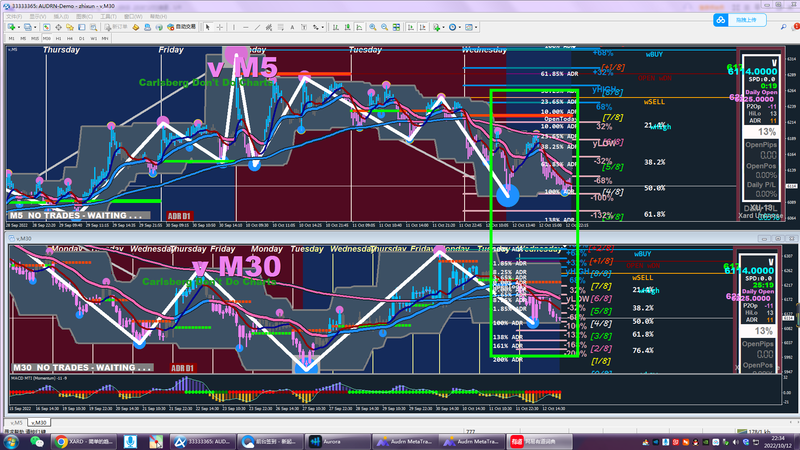This screenshot has height=450, width=800.
Task: Select the crosshair tool
Action: tap(220, 27)
